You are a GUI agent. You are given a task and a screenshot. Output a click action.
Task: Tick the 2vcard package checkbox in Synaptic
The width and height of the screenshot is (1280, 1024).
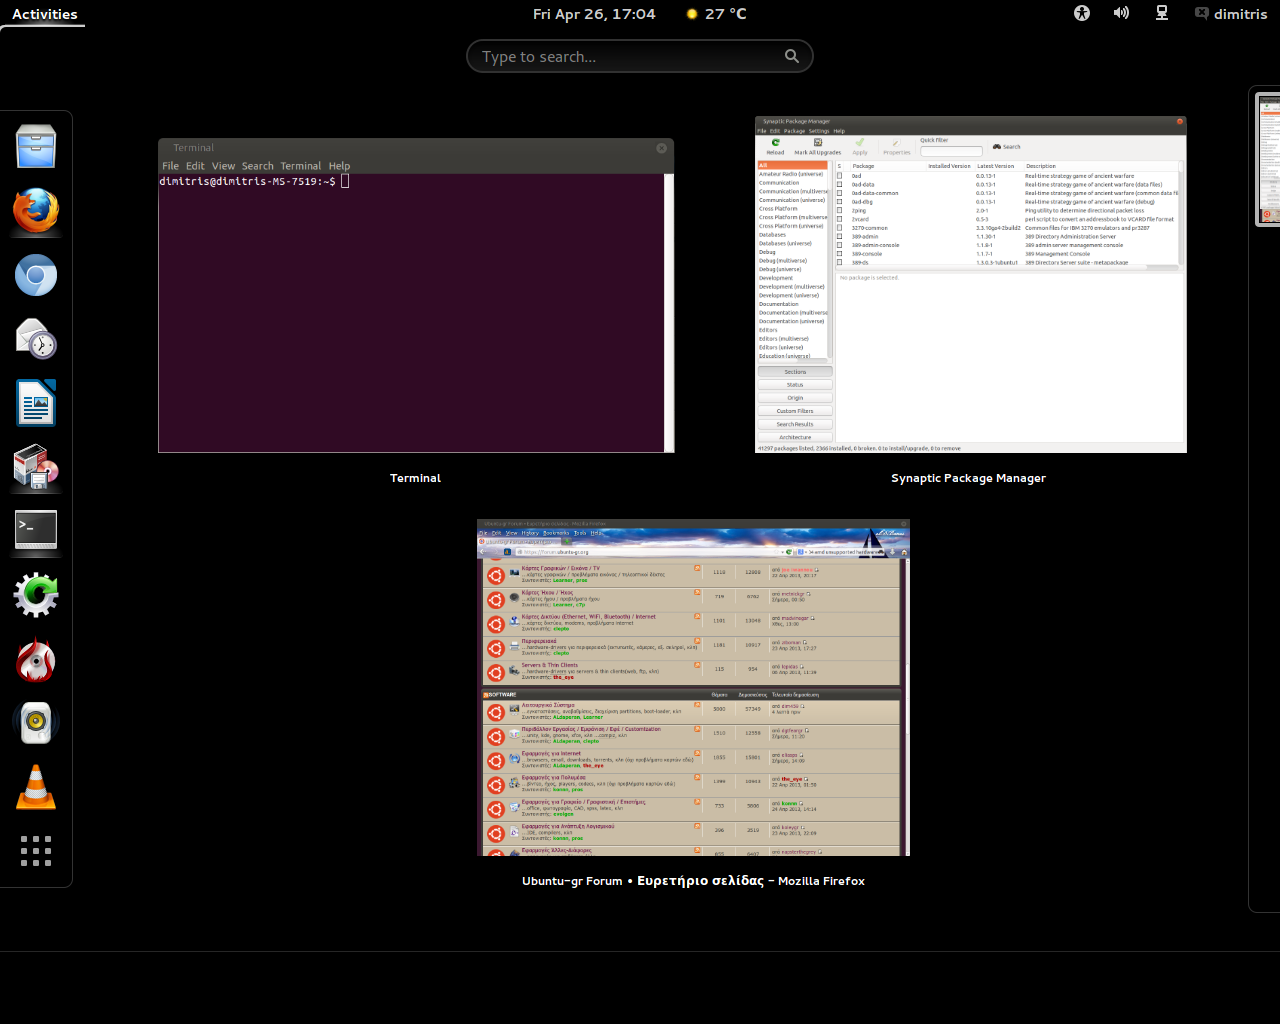pos(840,219)
